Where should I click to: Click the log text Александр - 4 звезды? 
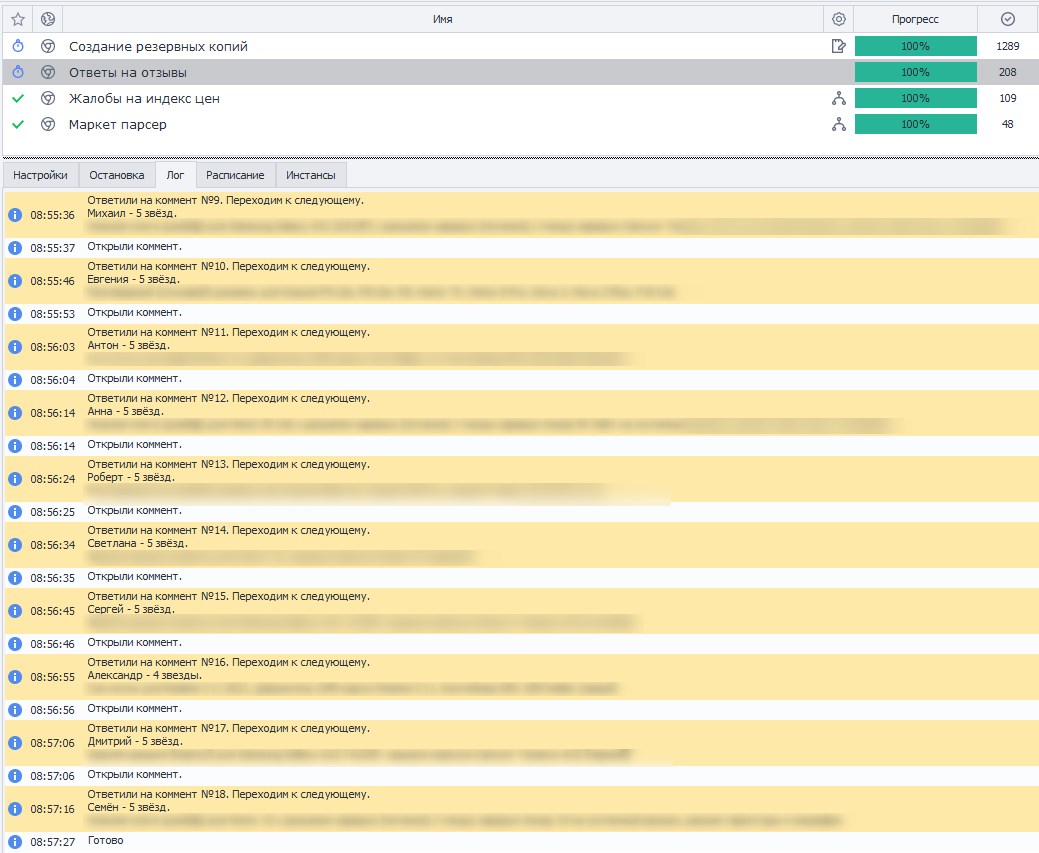pos(144,675)
